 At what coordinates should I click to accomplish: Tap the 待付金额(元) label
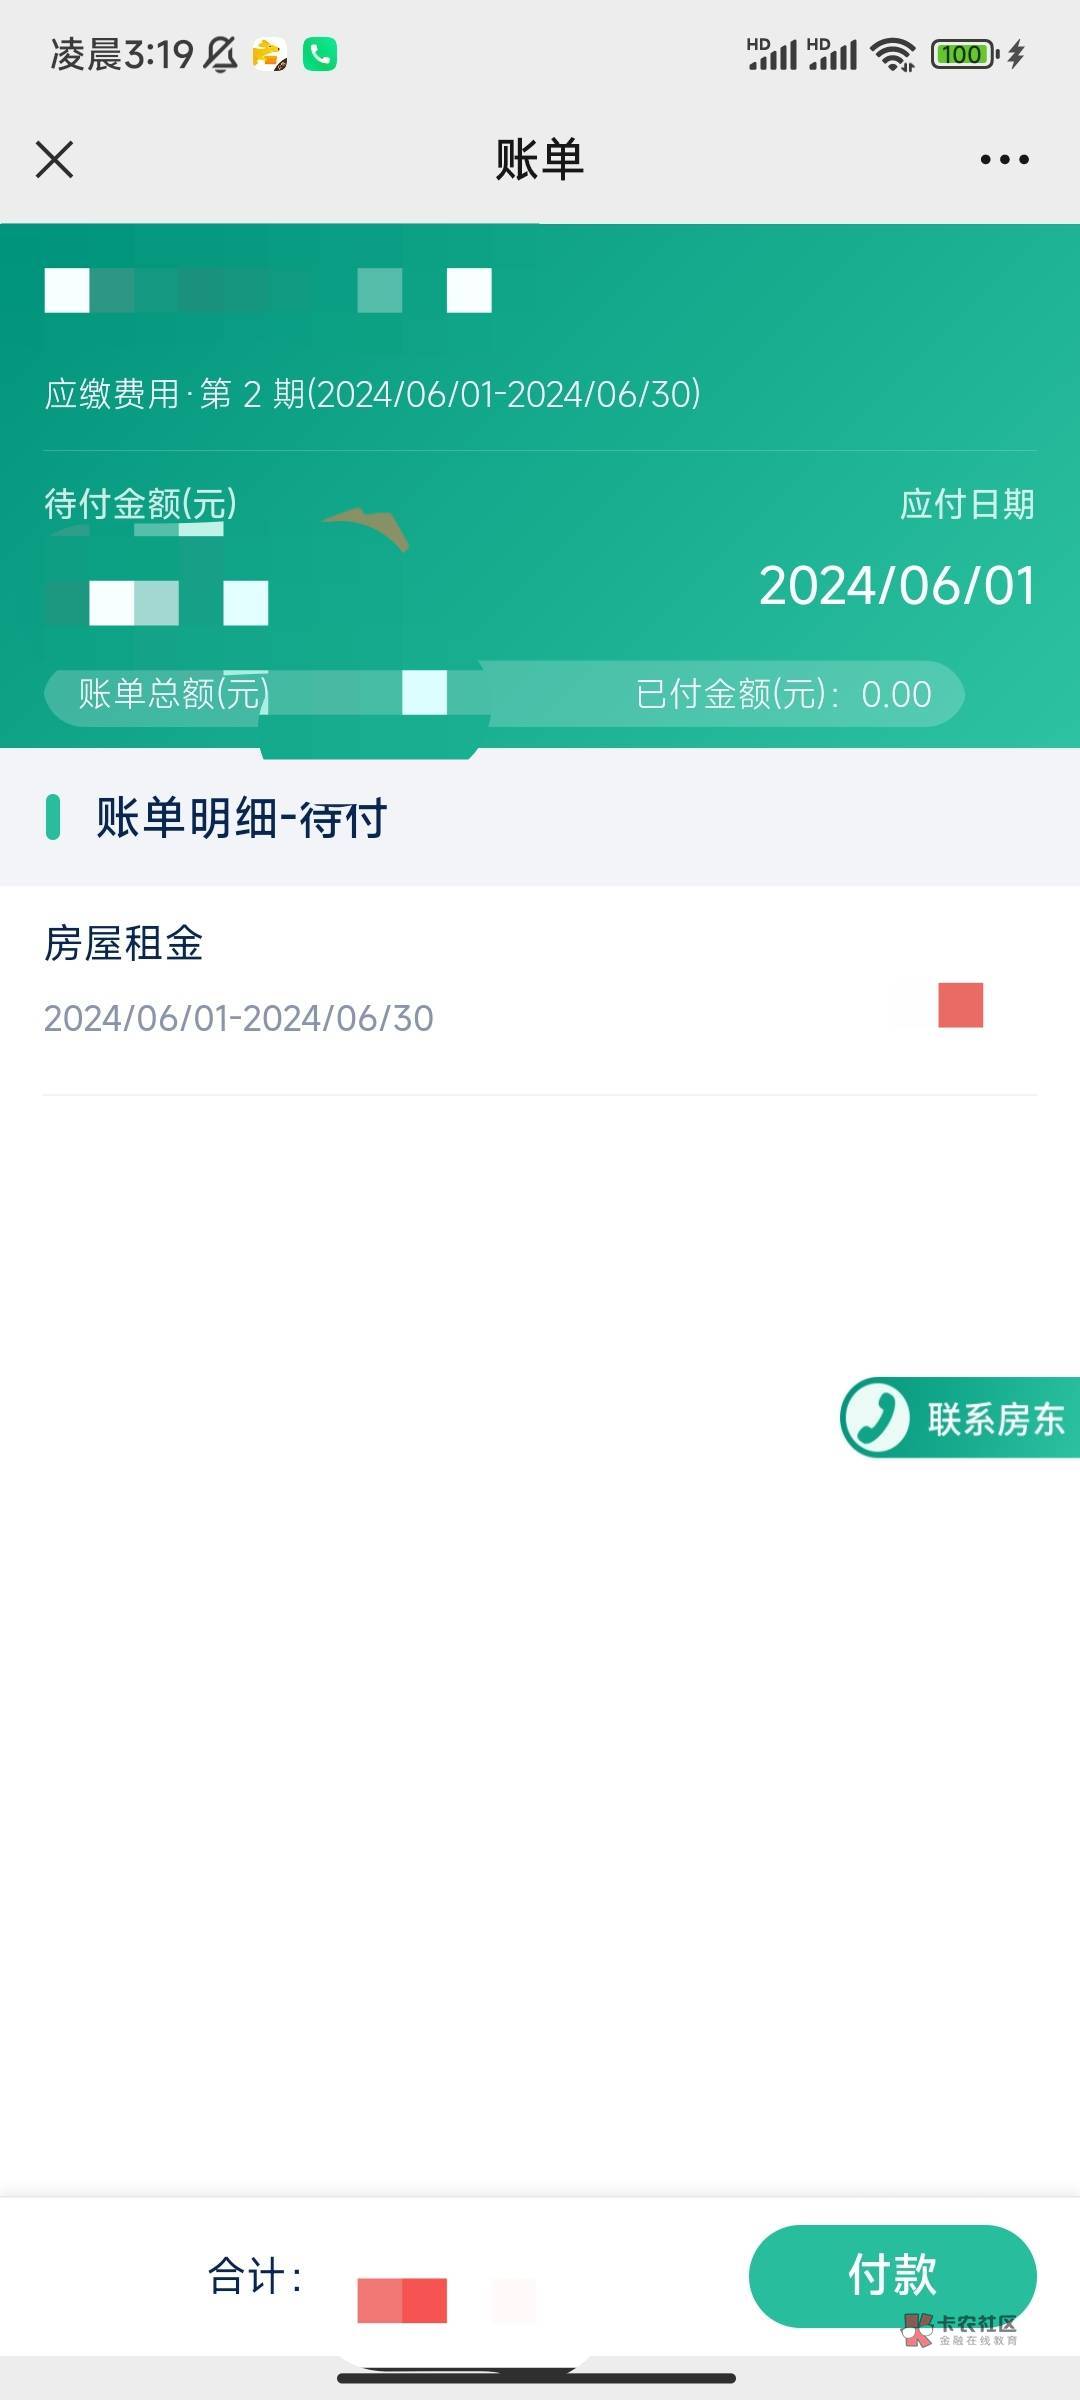(141, 503)
